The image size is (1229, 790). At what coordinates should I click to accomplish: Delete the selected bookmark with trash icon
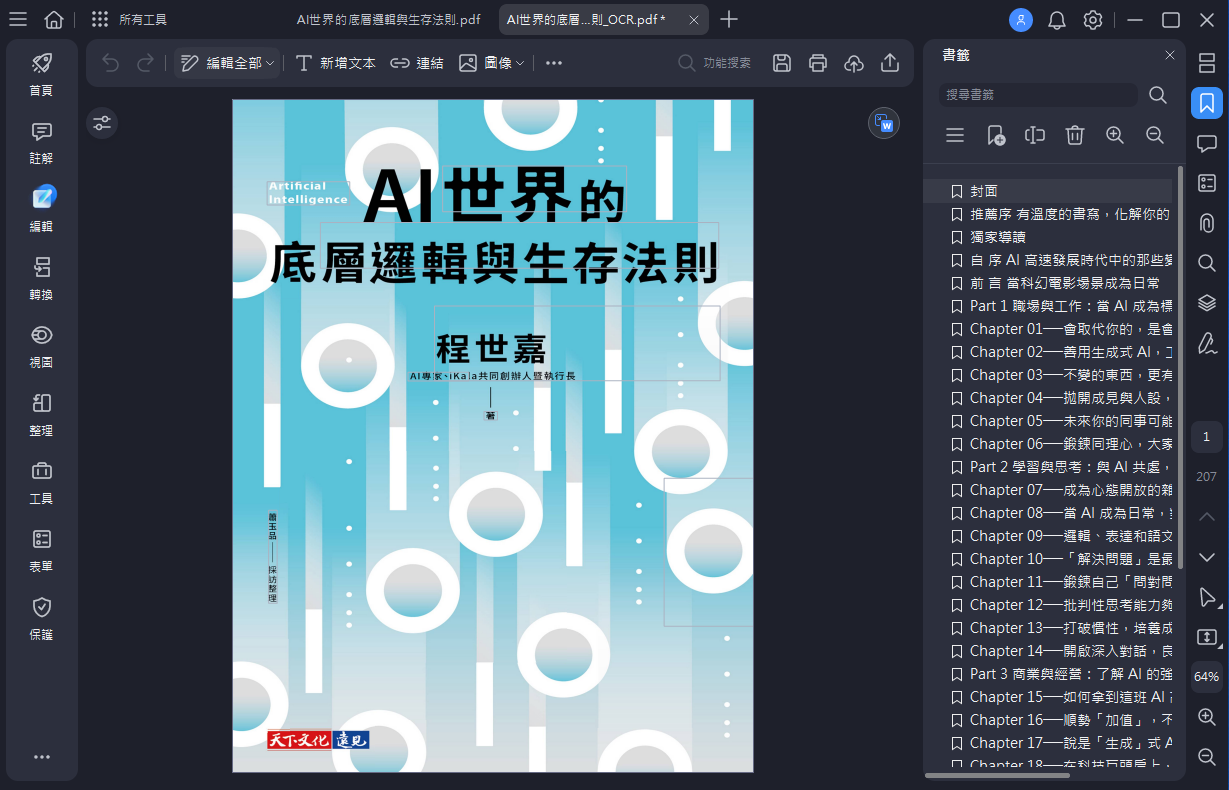pyautogui.click(x=1075, y=135)
